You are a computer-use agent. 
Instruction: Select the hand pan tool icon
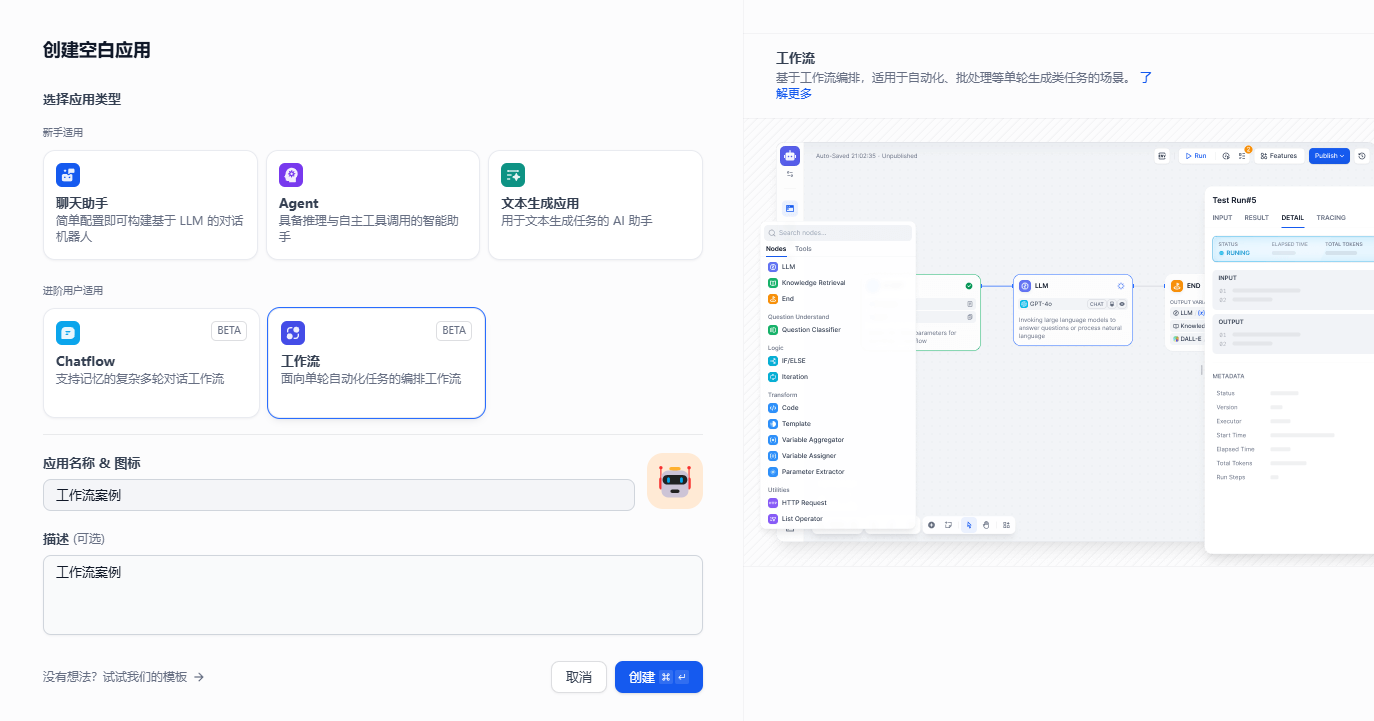pyautogui.click(x=986, y=525)
